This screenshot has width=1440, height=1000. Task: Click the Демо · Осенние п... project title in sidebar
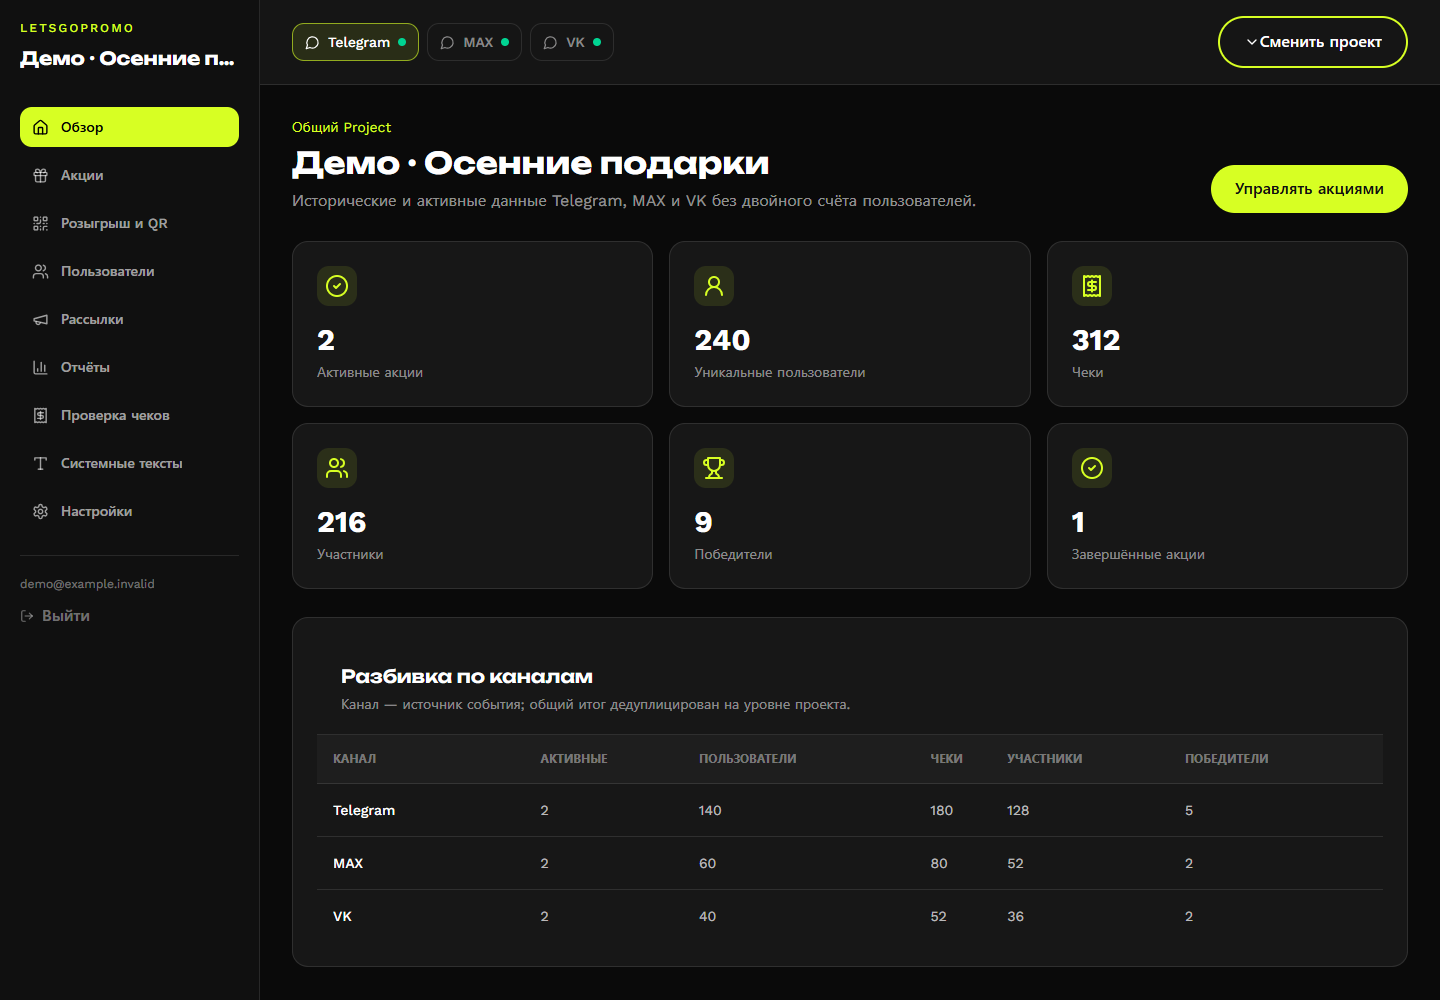[127, 58]
